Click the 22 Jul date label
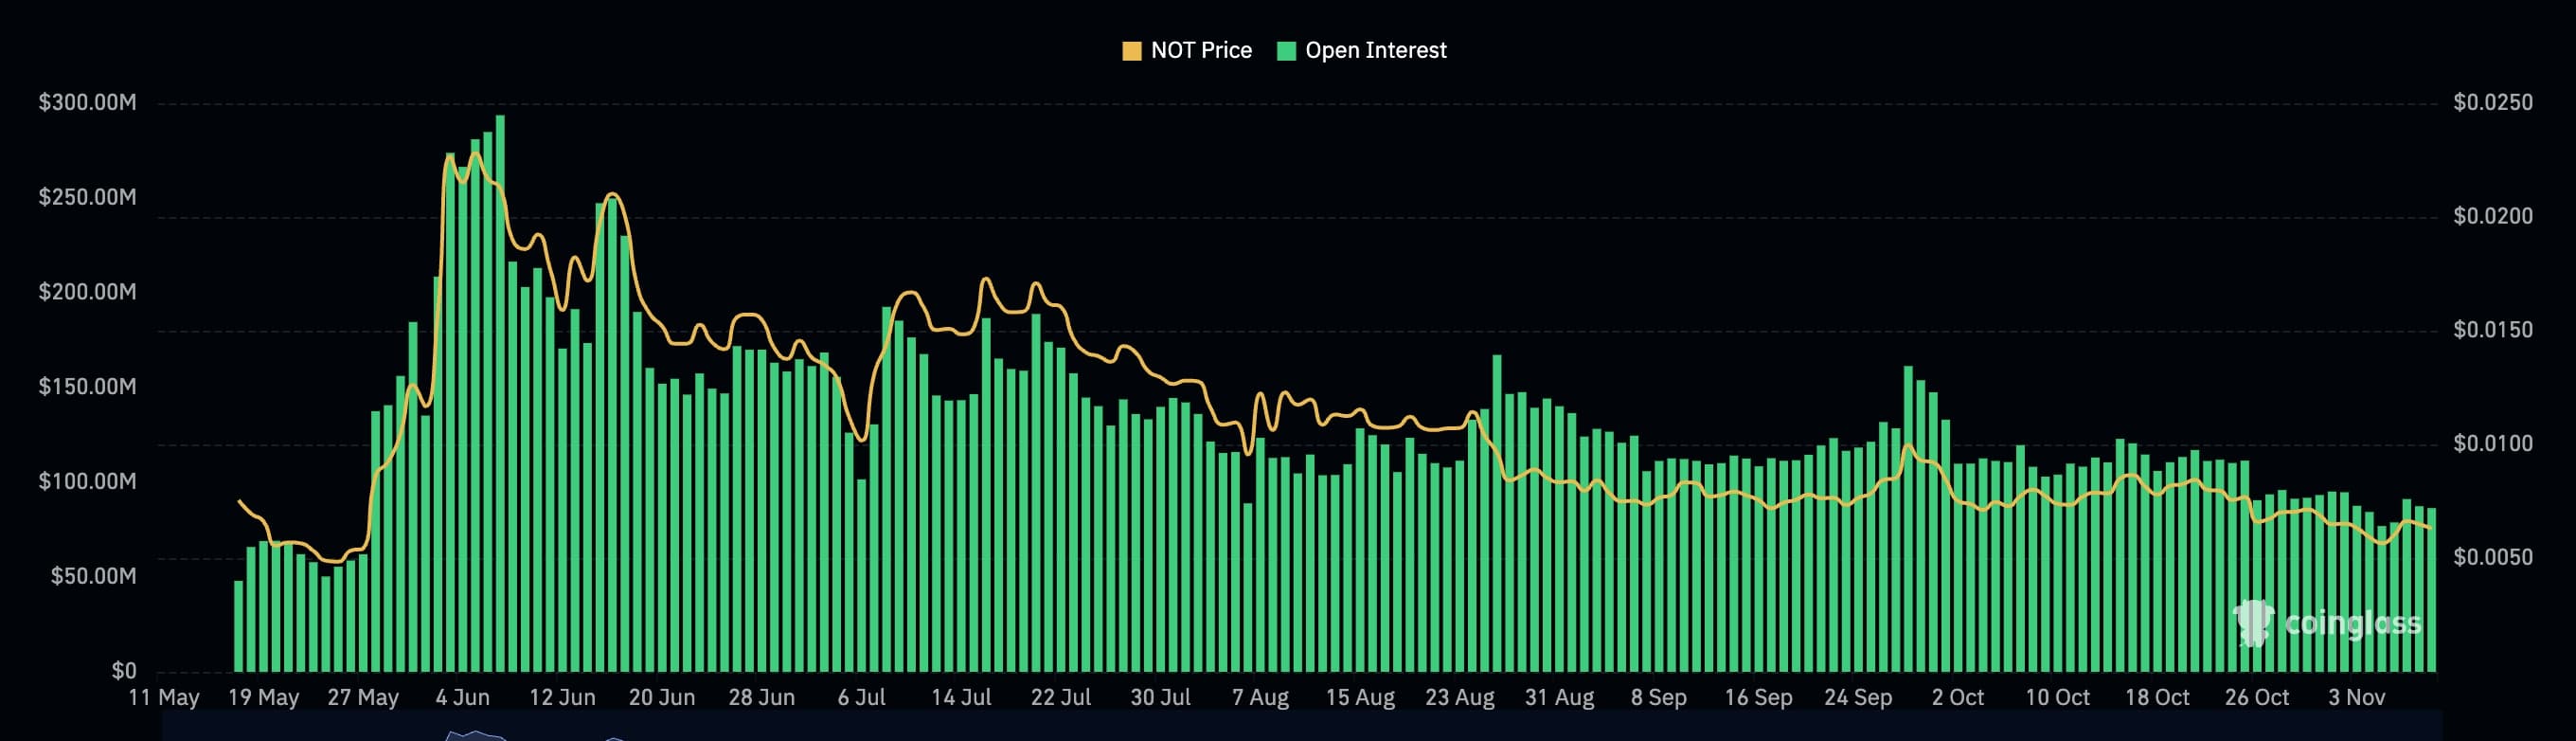This screenshot has width=2576, height=741. pos(1061,698)
